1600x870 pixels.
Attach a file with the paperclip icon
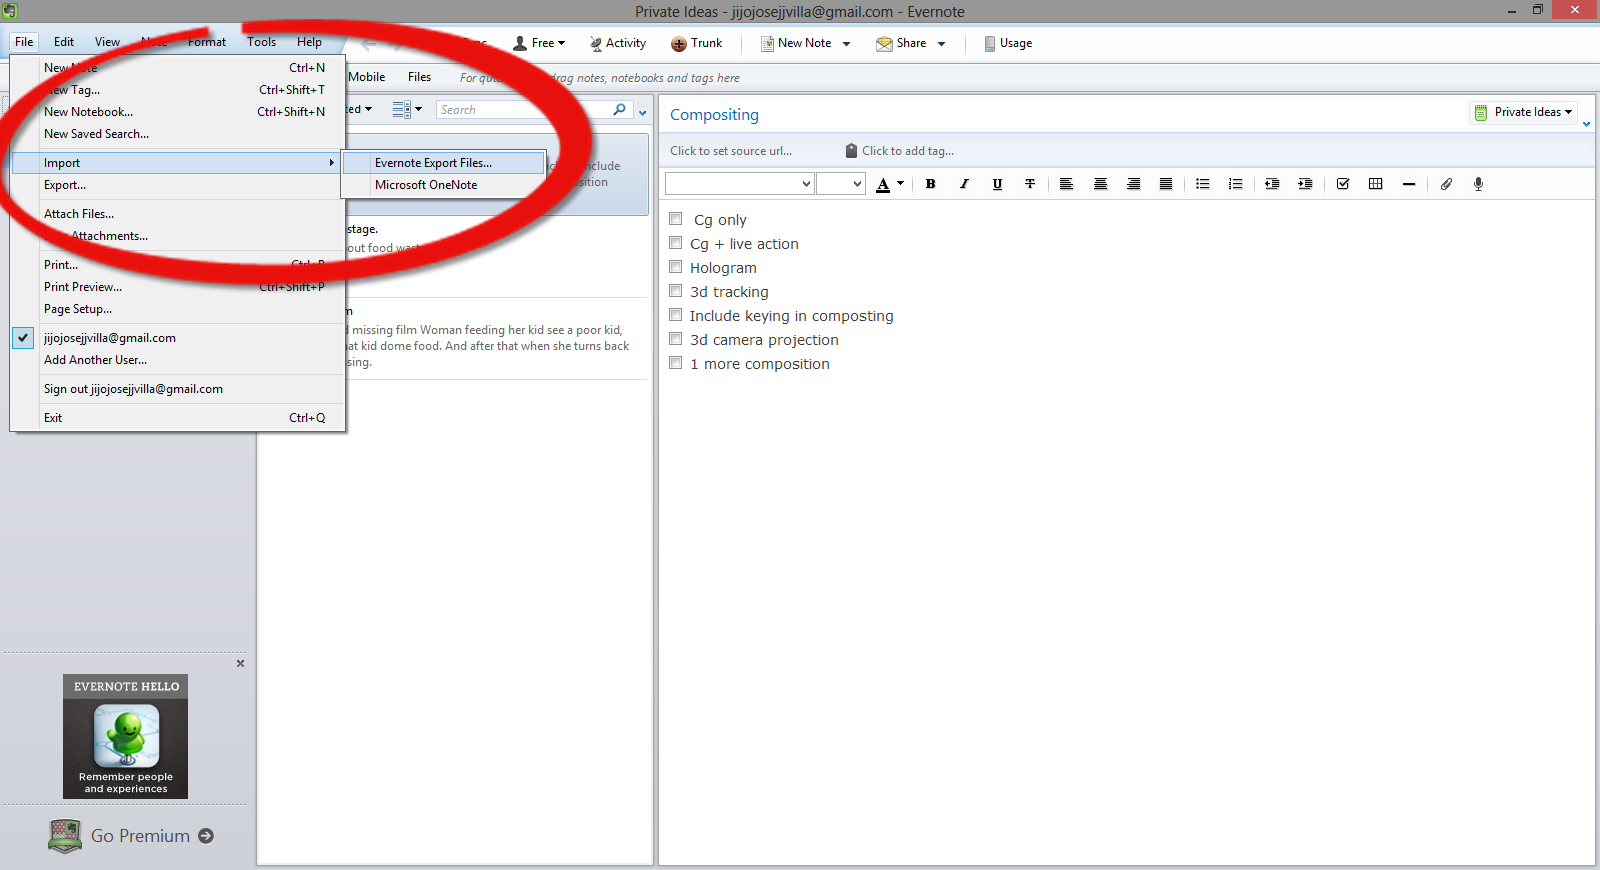[x=1446, y=184]
